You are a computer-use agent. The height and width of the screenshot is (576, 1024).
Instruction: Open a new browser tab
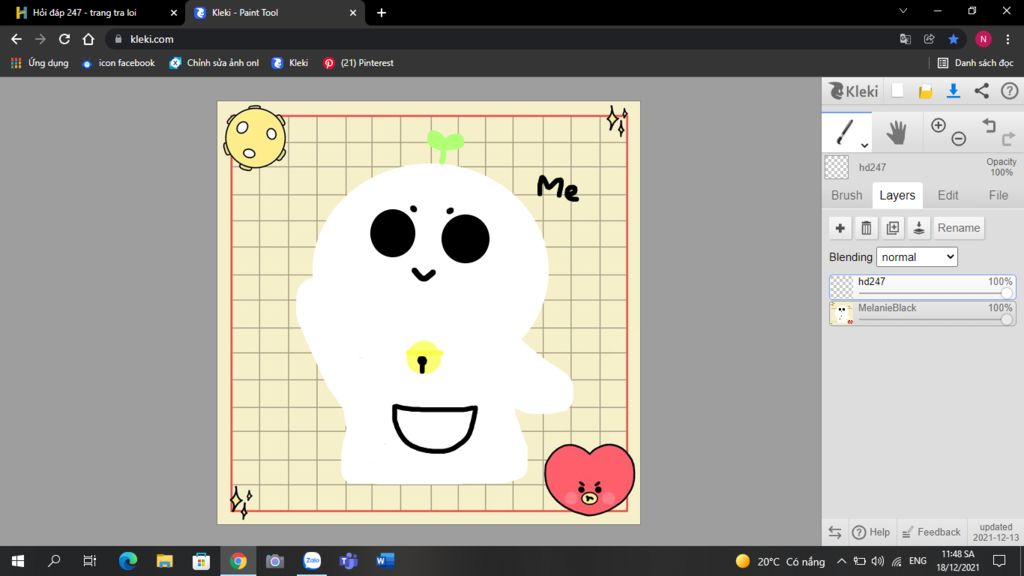point(381,12)
